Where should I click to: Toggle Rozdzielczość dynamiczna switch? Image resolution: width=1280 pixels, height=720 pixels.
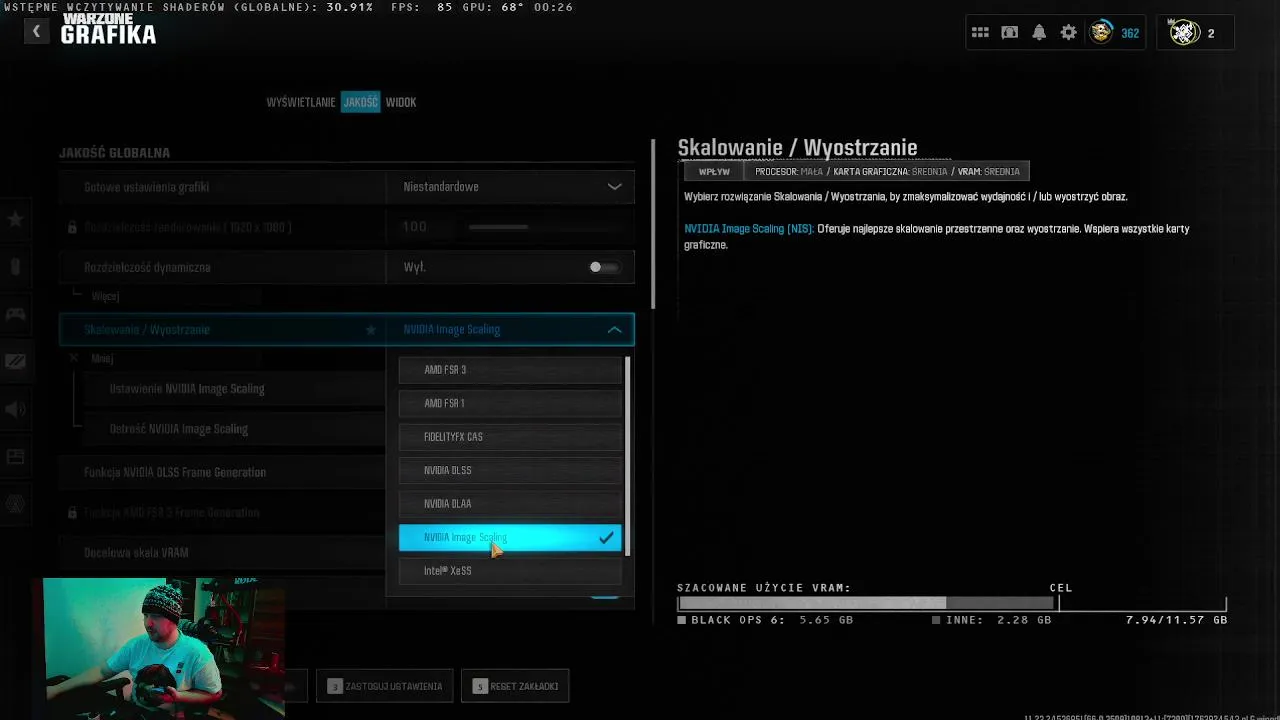[x=603, y=267]
